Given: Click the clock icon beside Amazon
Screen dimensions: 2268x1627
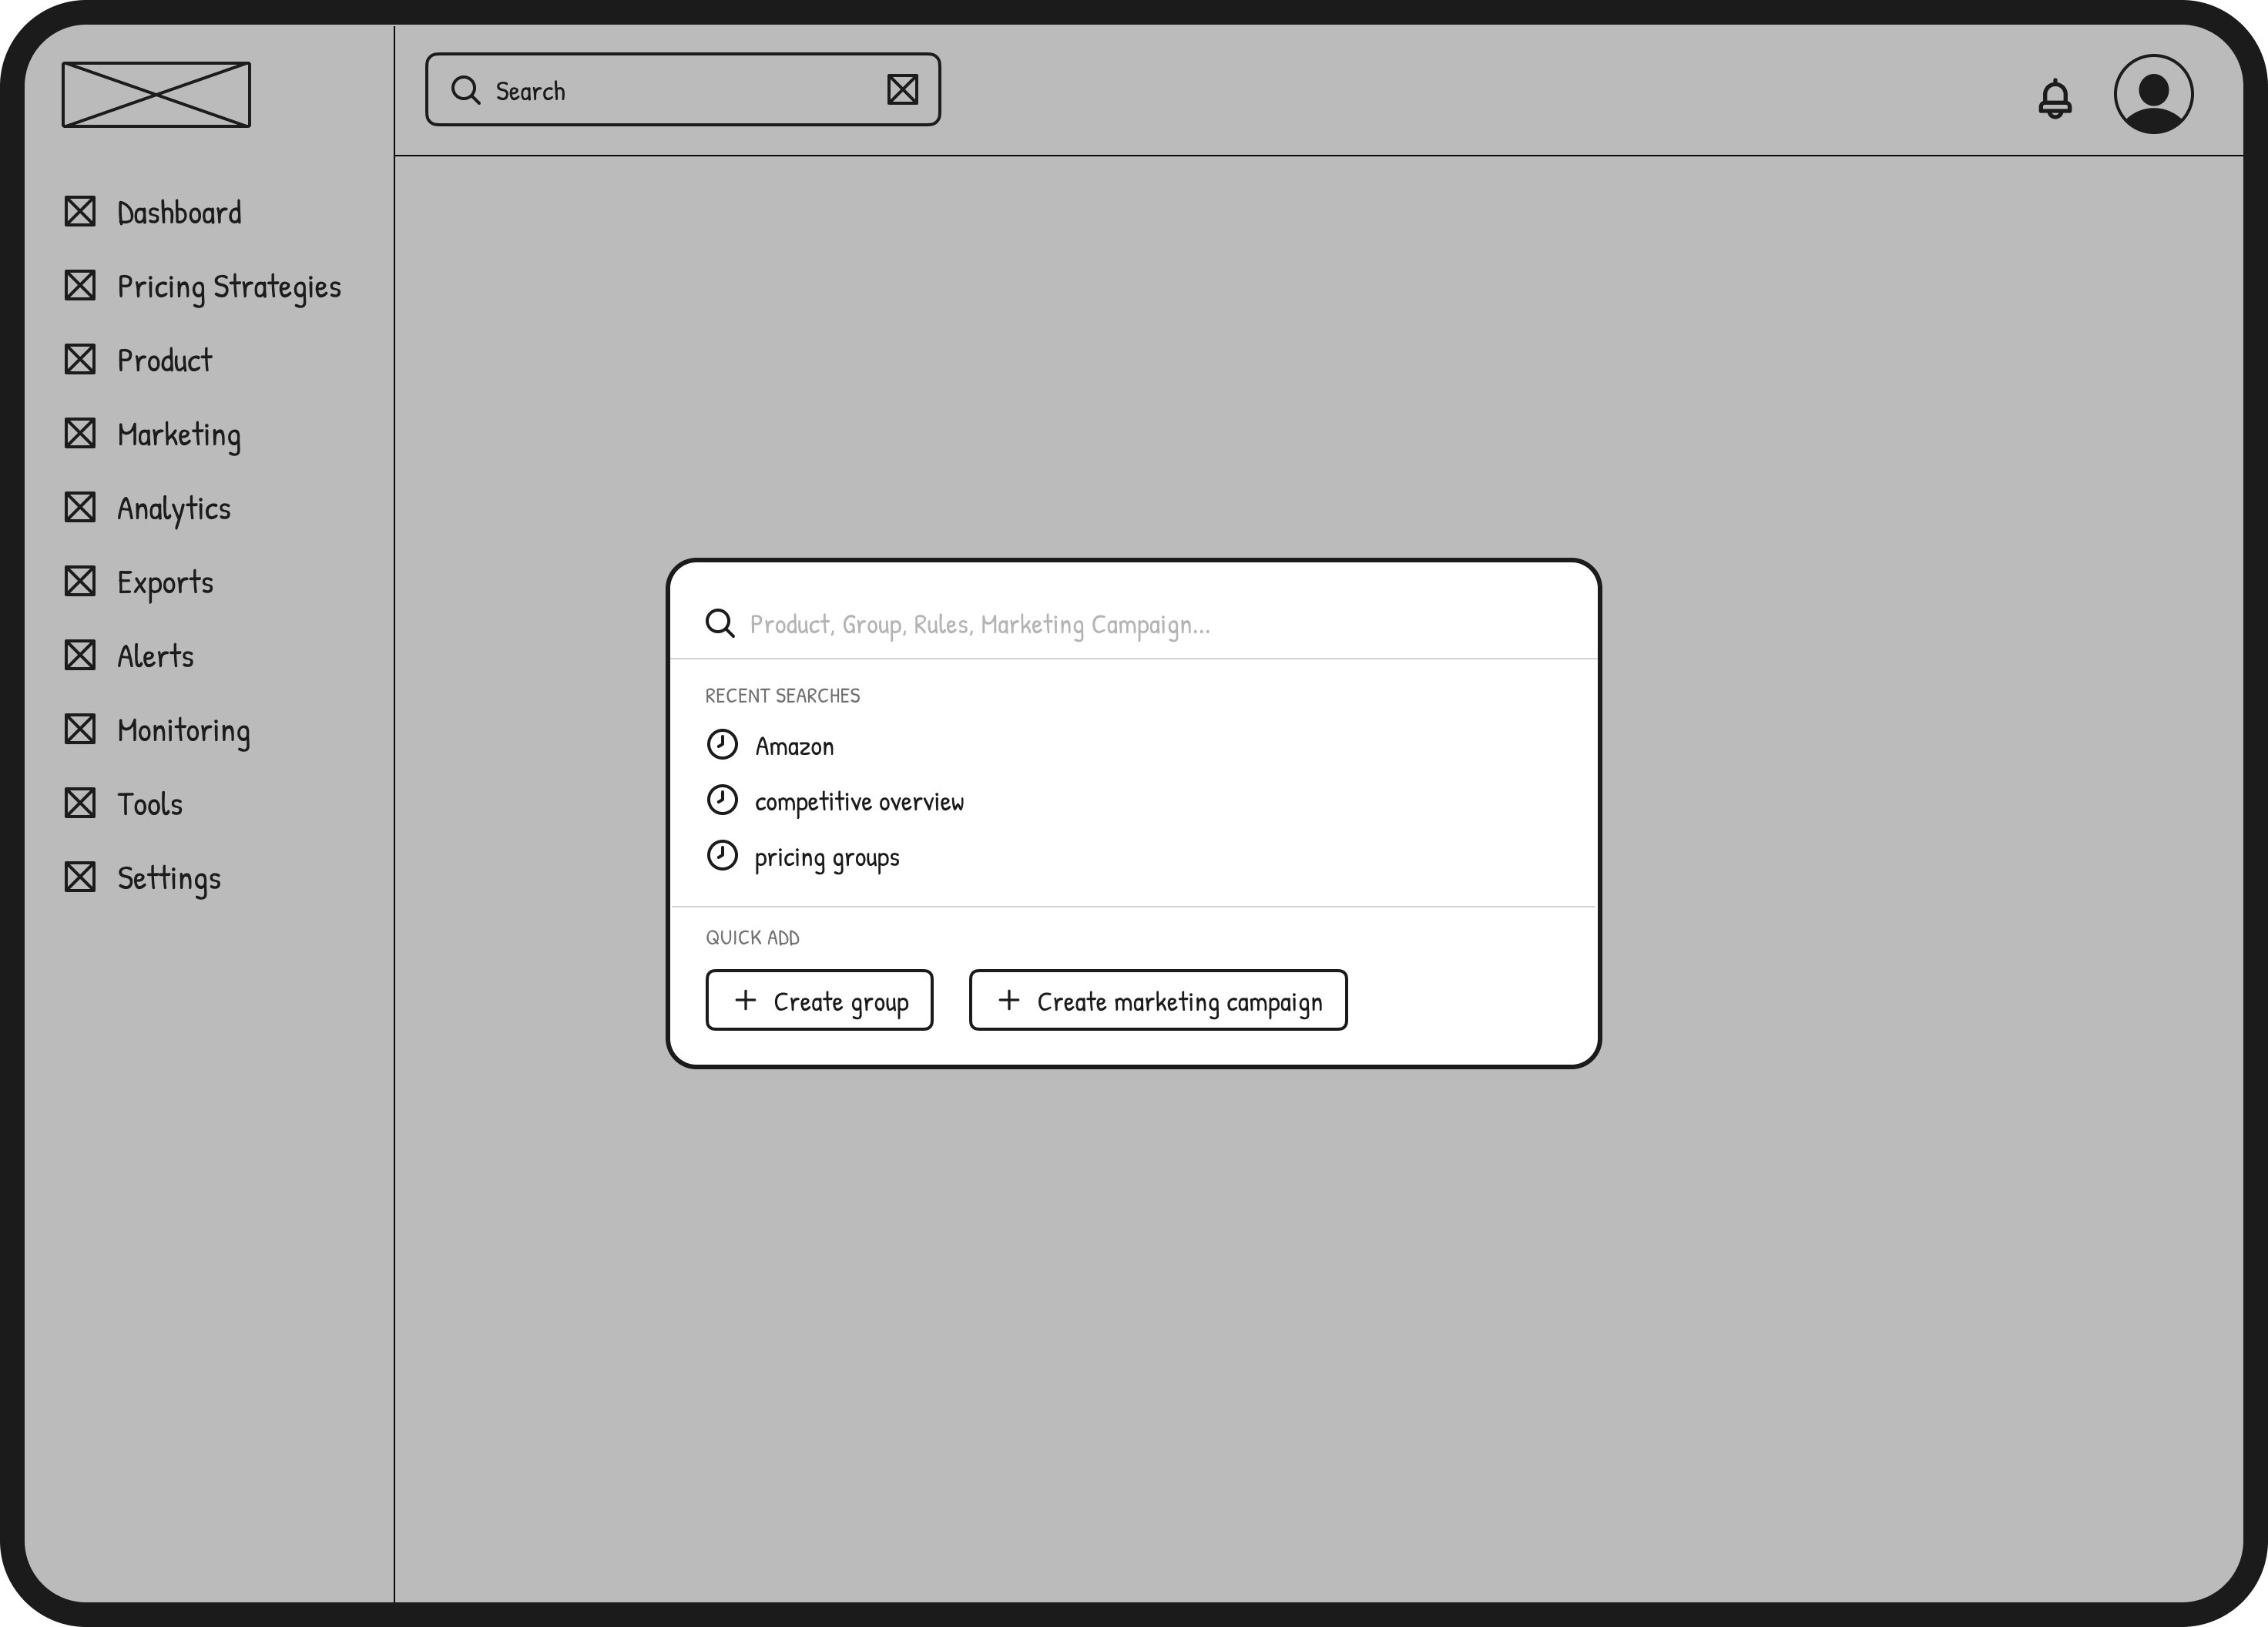Looking at the screenshot, I should point(722,744).
